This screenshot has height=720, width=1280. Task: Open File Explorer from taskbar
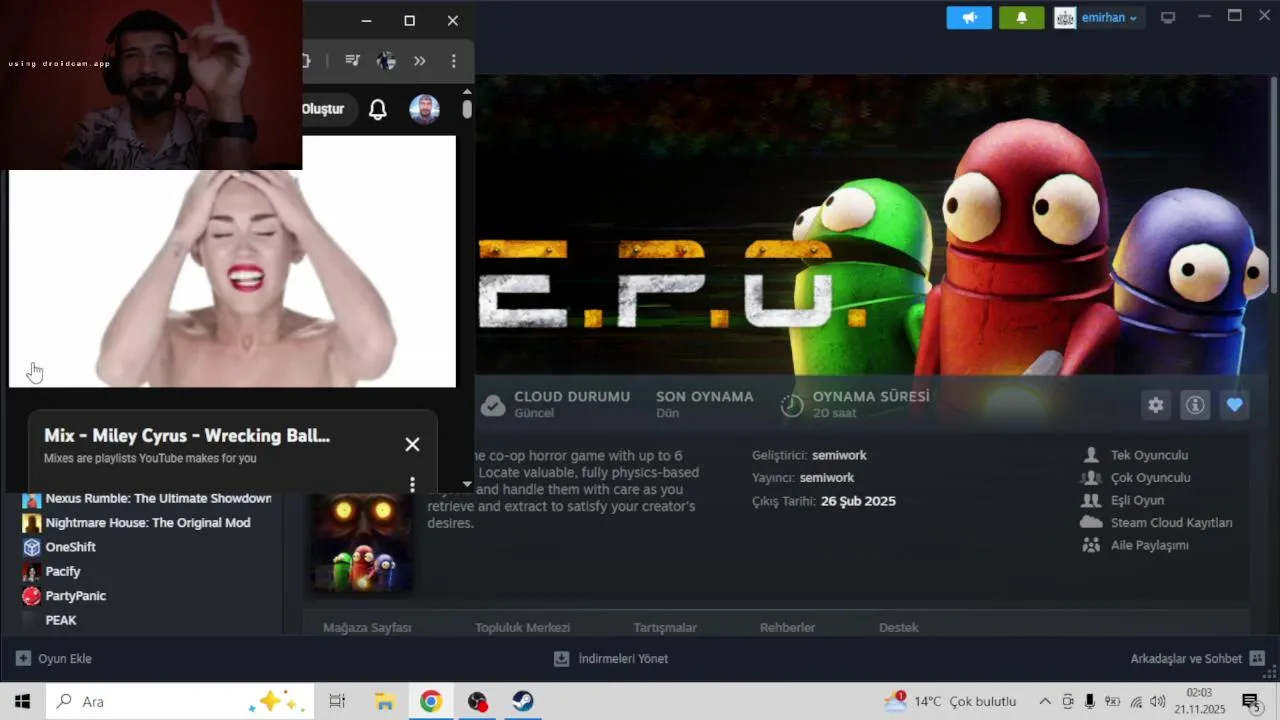[384, 701]
